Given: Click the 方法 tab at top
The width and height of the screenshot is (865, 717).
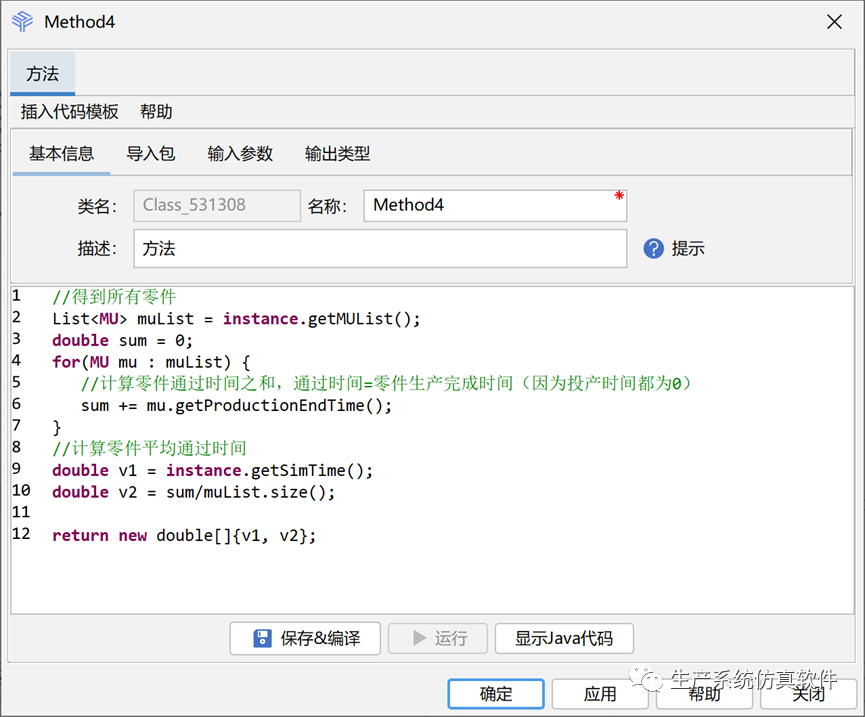Looking at the screenshot, I should [x=42, y=73].
